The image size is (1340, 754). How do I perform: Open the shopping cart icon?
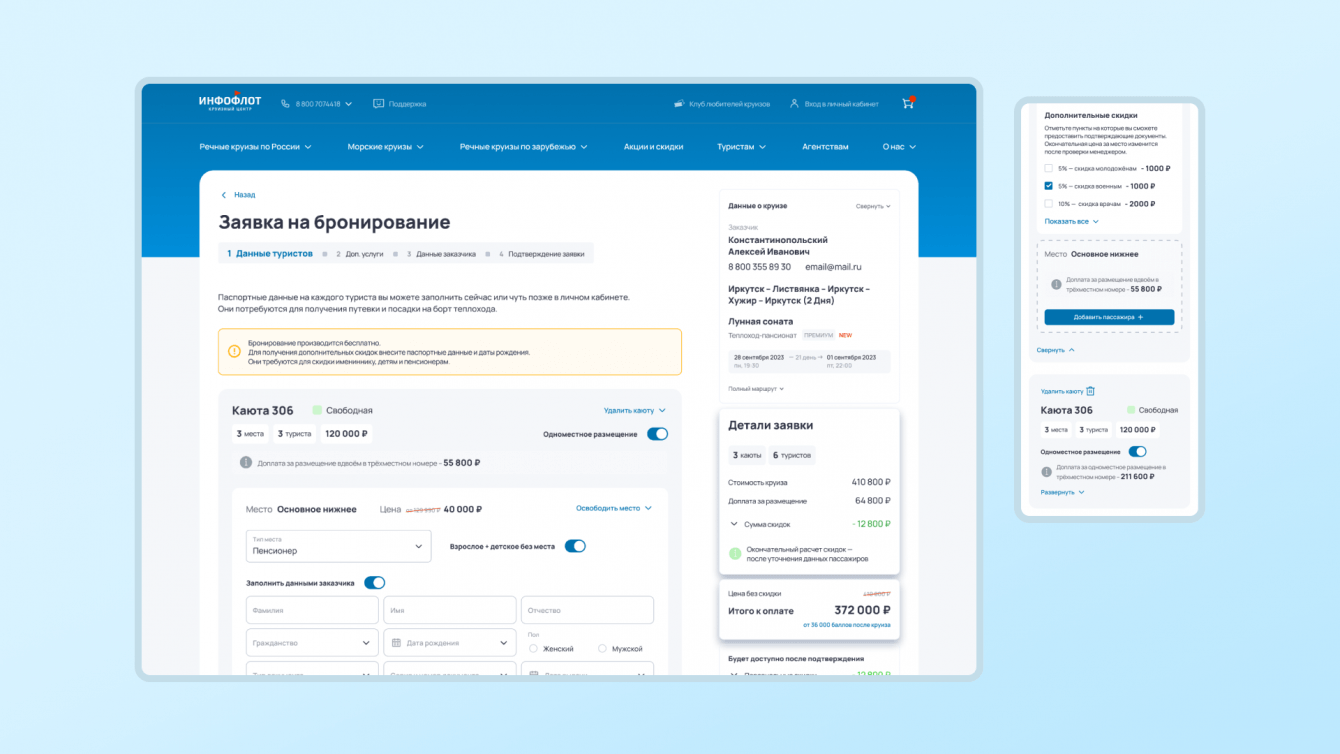click(908, 103)
